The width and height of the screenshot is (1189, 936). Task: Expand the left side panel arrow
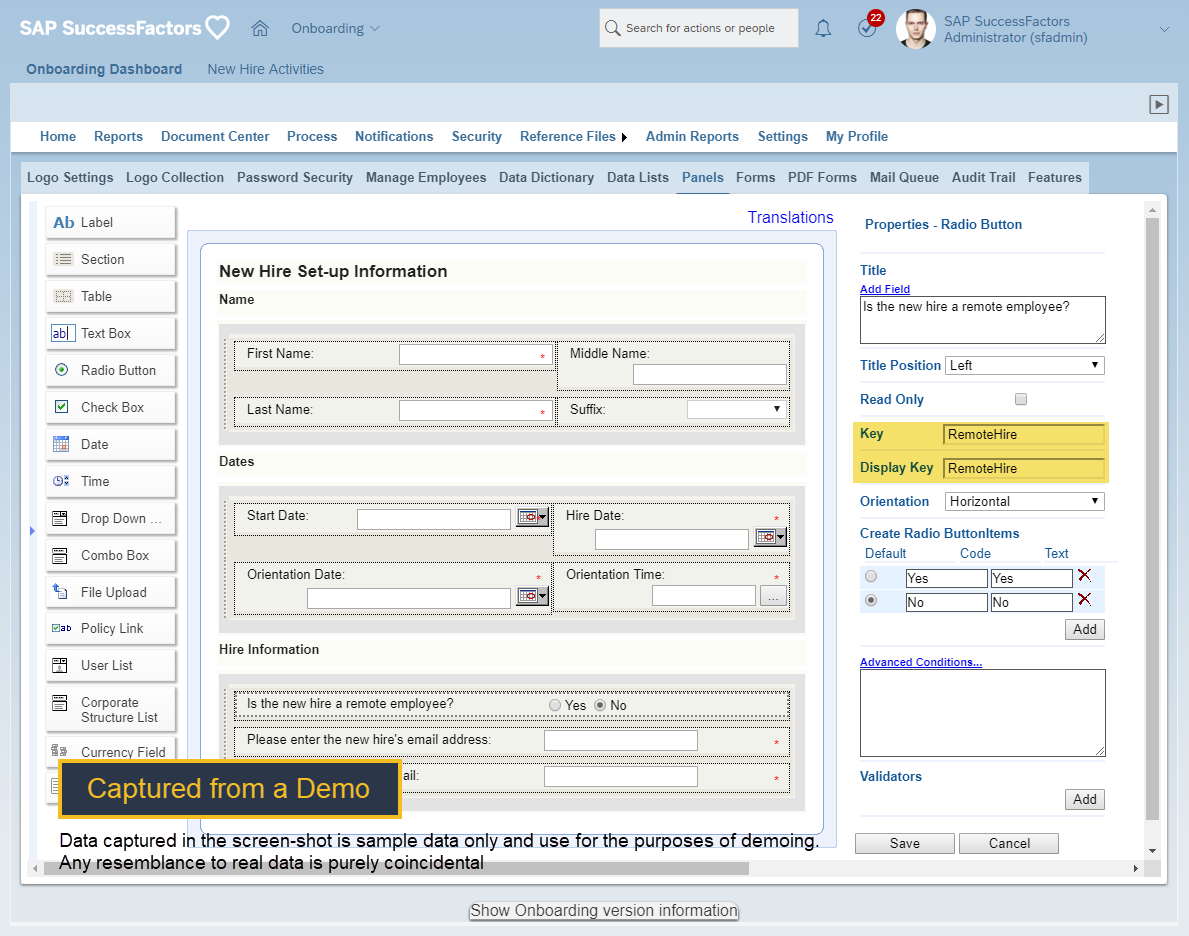pos(32,531)
